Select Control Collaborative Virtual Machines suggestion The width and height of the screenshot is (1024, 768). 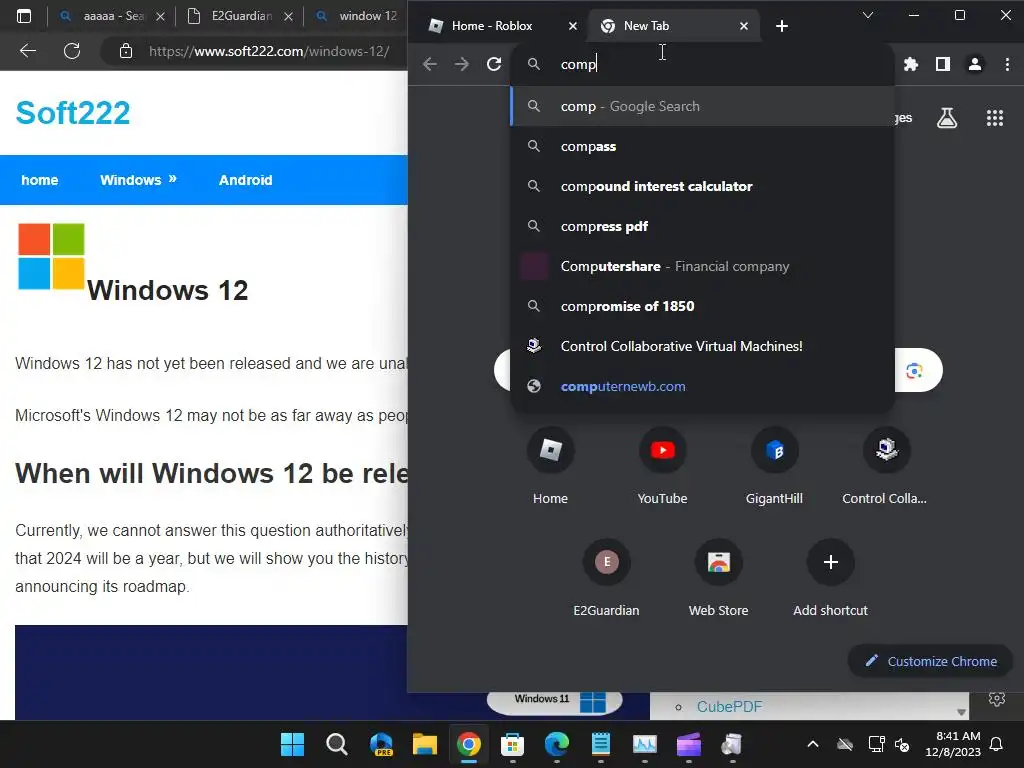(x=702, y=346)
